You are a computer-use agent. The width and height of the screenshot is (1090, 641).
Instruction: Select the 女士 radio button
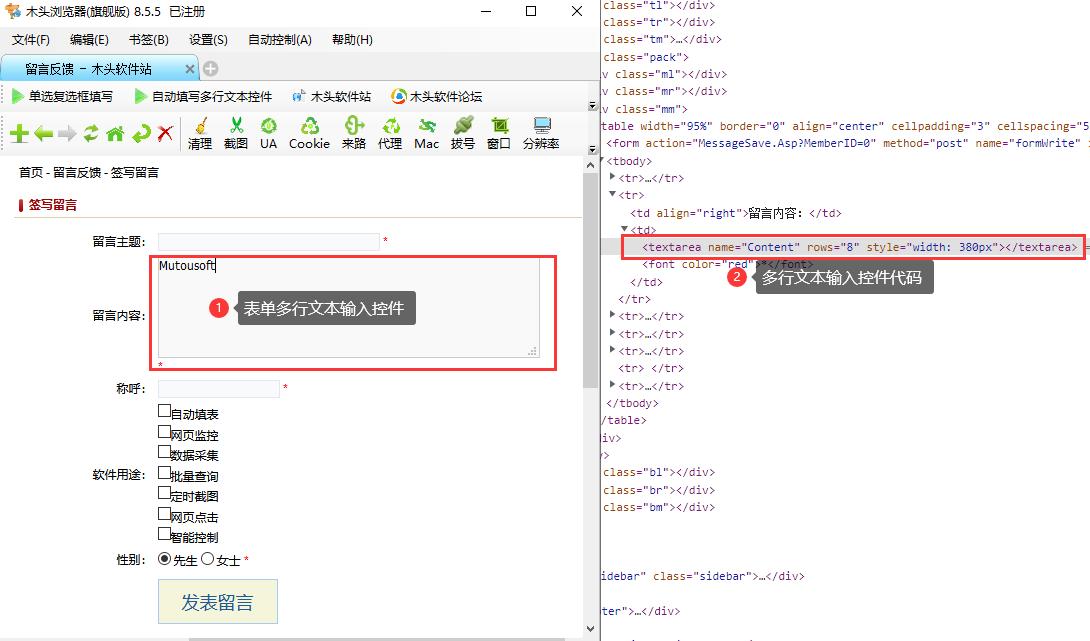pos(208,560)
